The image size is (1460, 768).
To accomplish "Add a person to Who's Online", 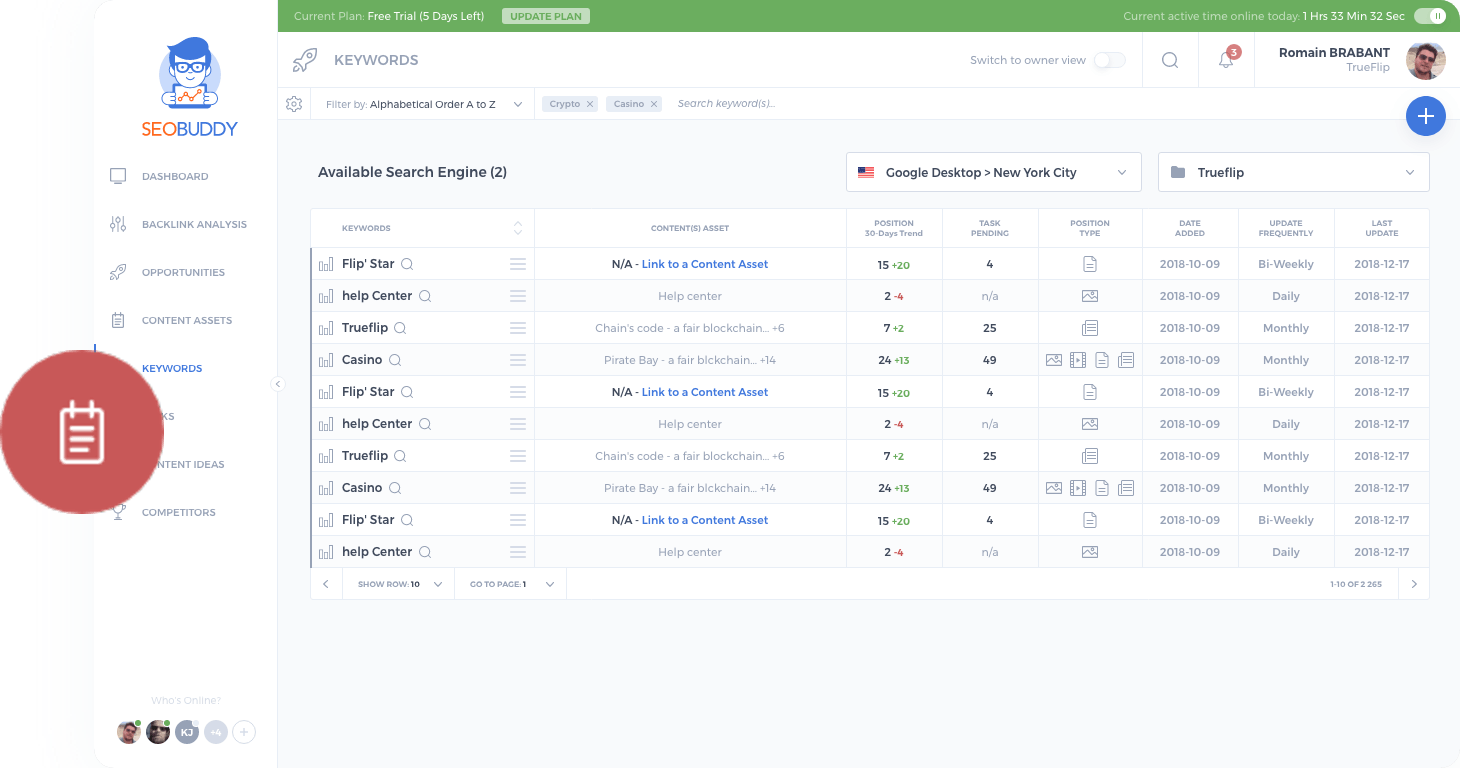I will click(x=244, y=732).
